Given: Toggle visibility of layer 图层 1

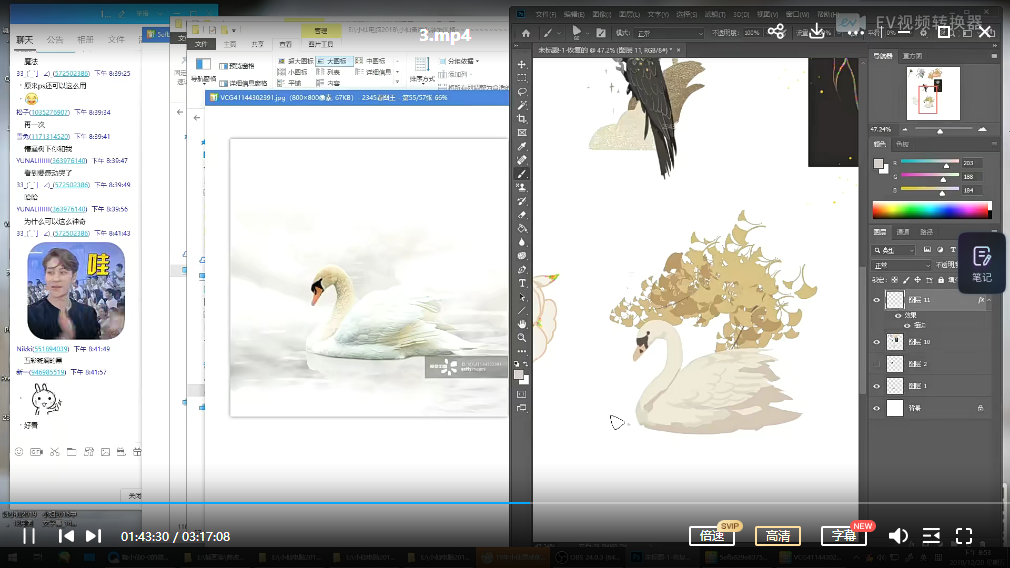Looking at the screenshot, I should coord(876,386).
